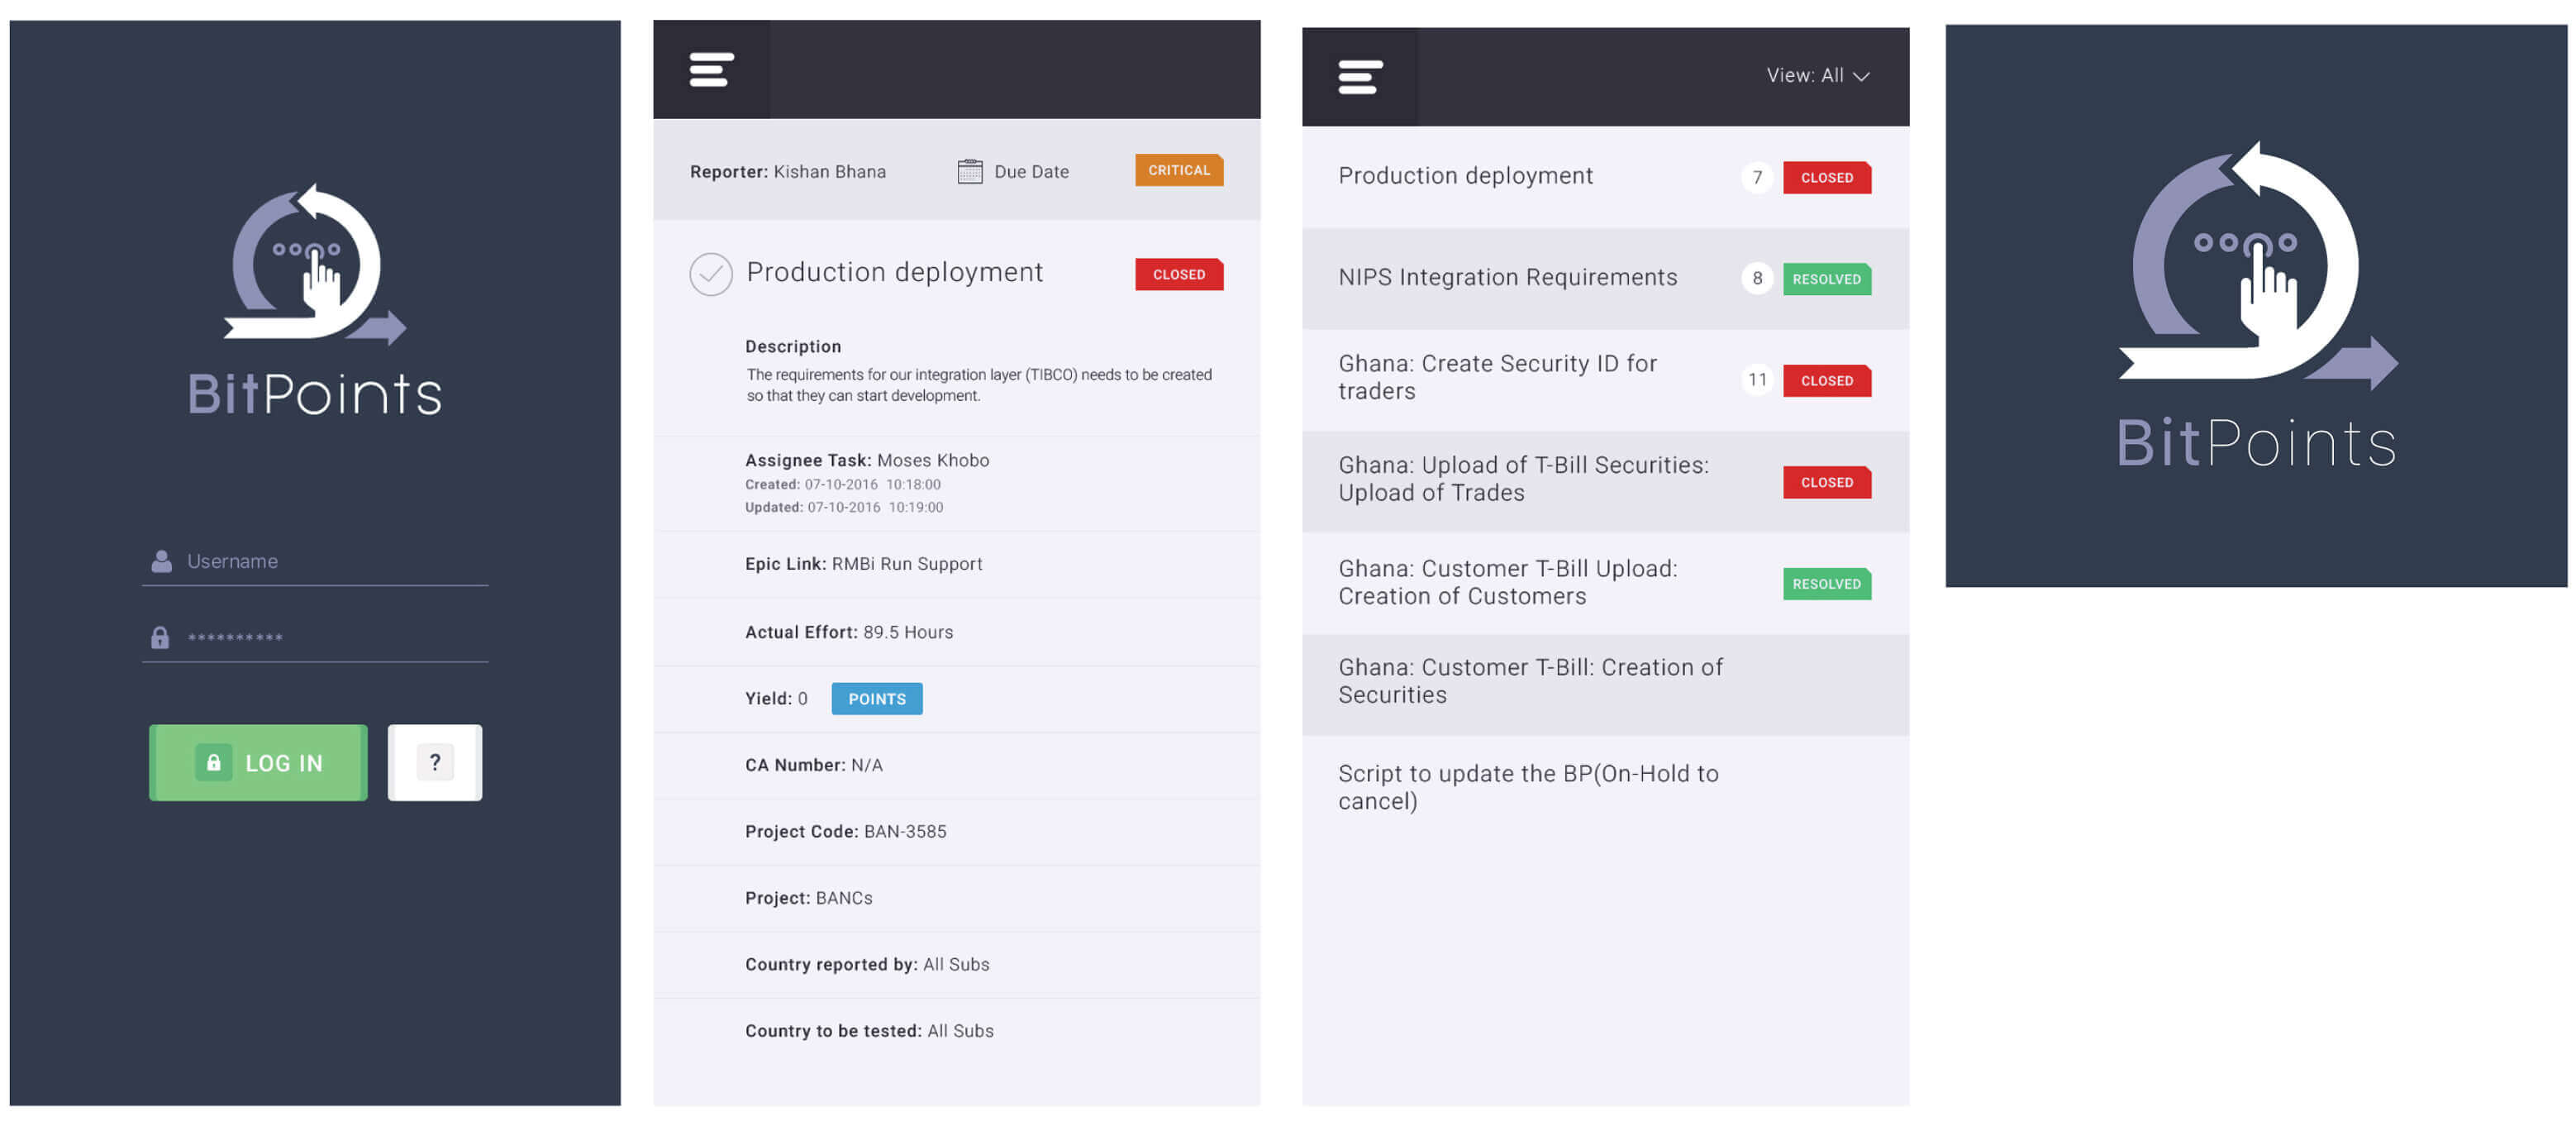Open NIPS Integration Requirements list item
Image resolution: width=2576 pixels, height=1131 pixels.
coord(1507,278)
